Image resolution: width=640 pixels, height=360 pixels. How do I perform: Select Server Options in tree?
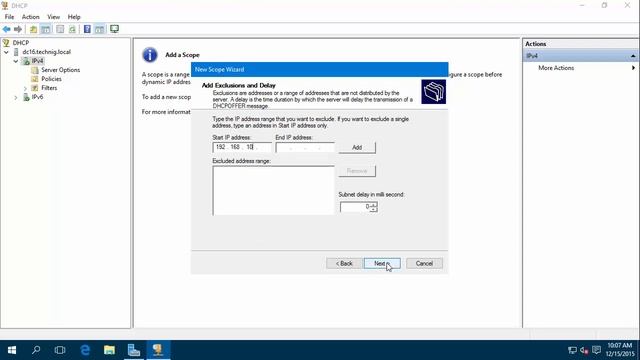point(60,70)
